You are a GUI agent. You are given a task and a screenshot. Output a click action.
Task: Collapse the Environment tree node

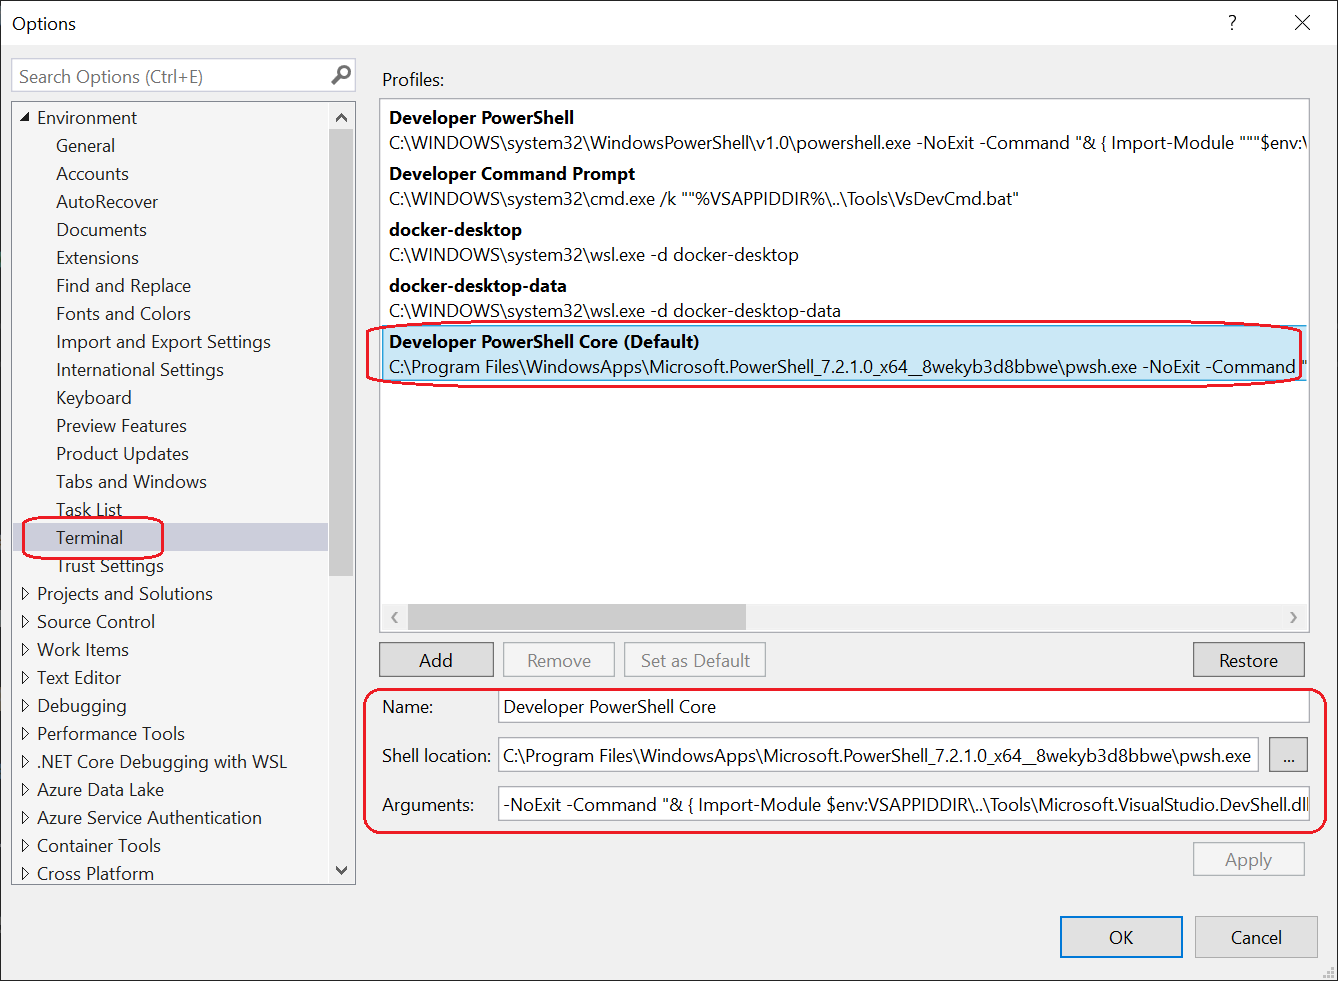25,117
